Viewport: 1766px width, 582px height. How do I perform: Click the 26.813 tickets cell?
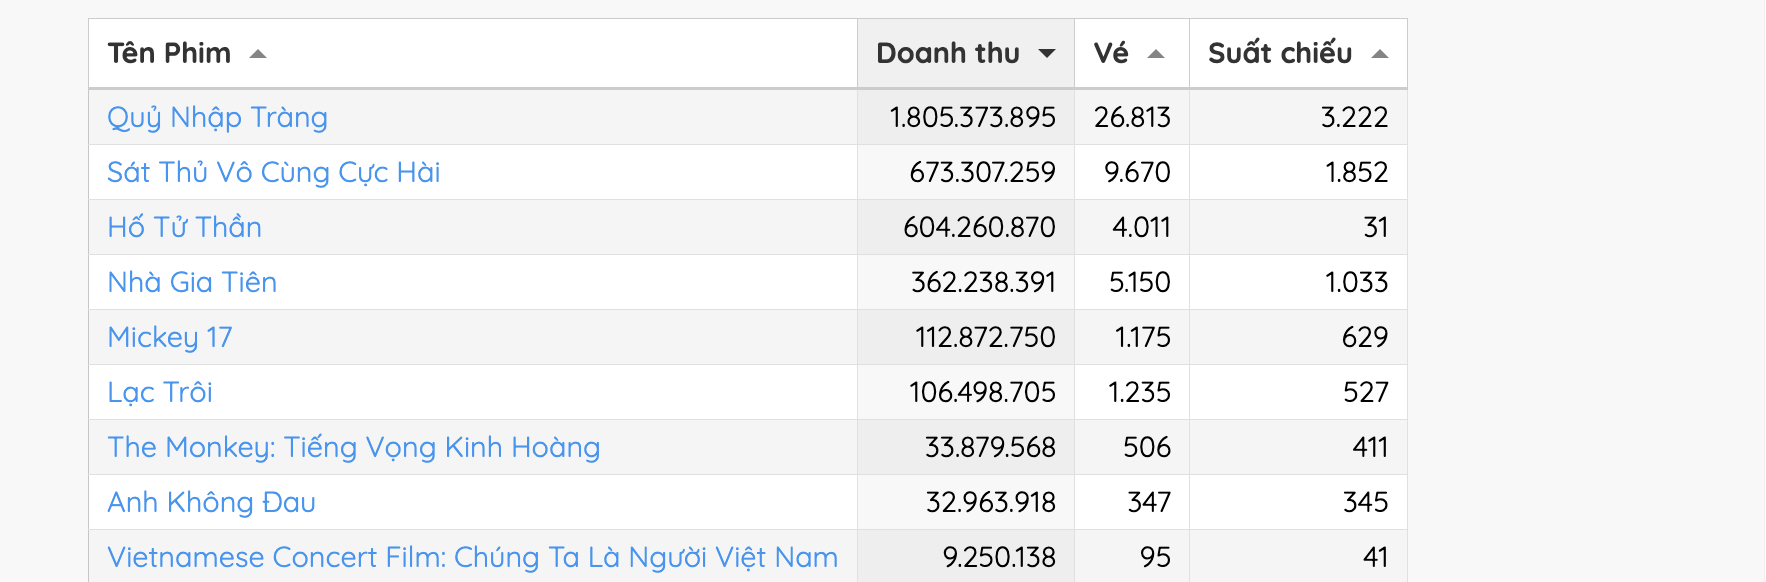tap(1132, 118)
